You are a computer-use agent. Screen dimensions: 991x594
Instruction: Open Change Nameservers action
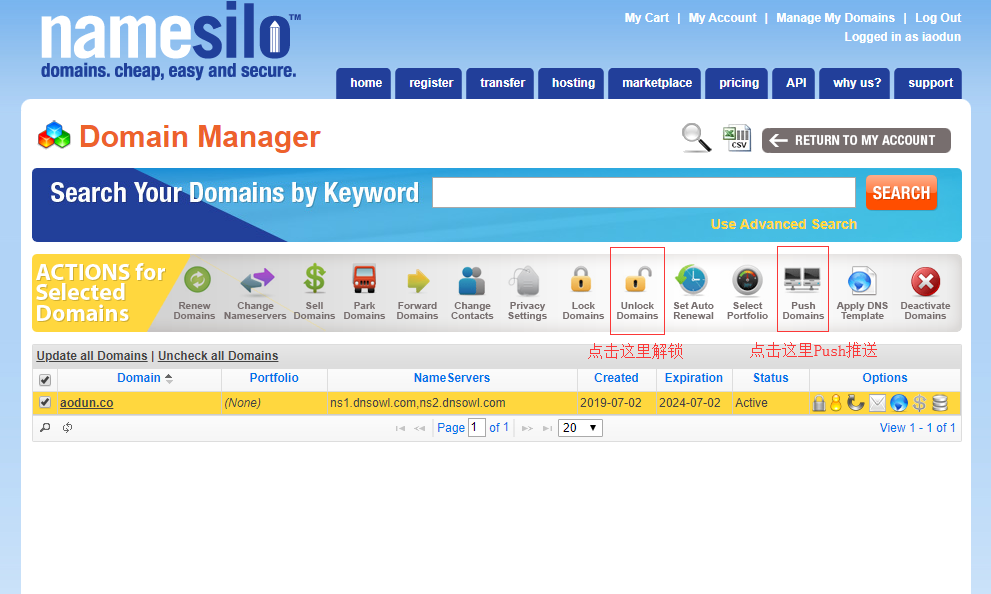pyautogui.click(x=255, y=281)
